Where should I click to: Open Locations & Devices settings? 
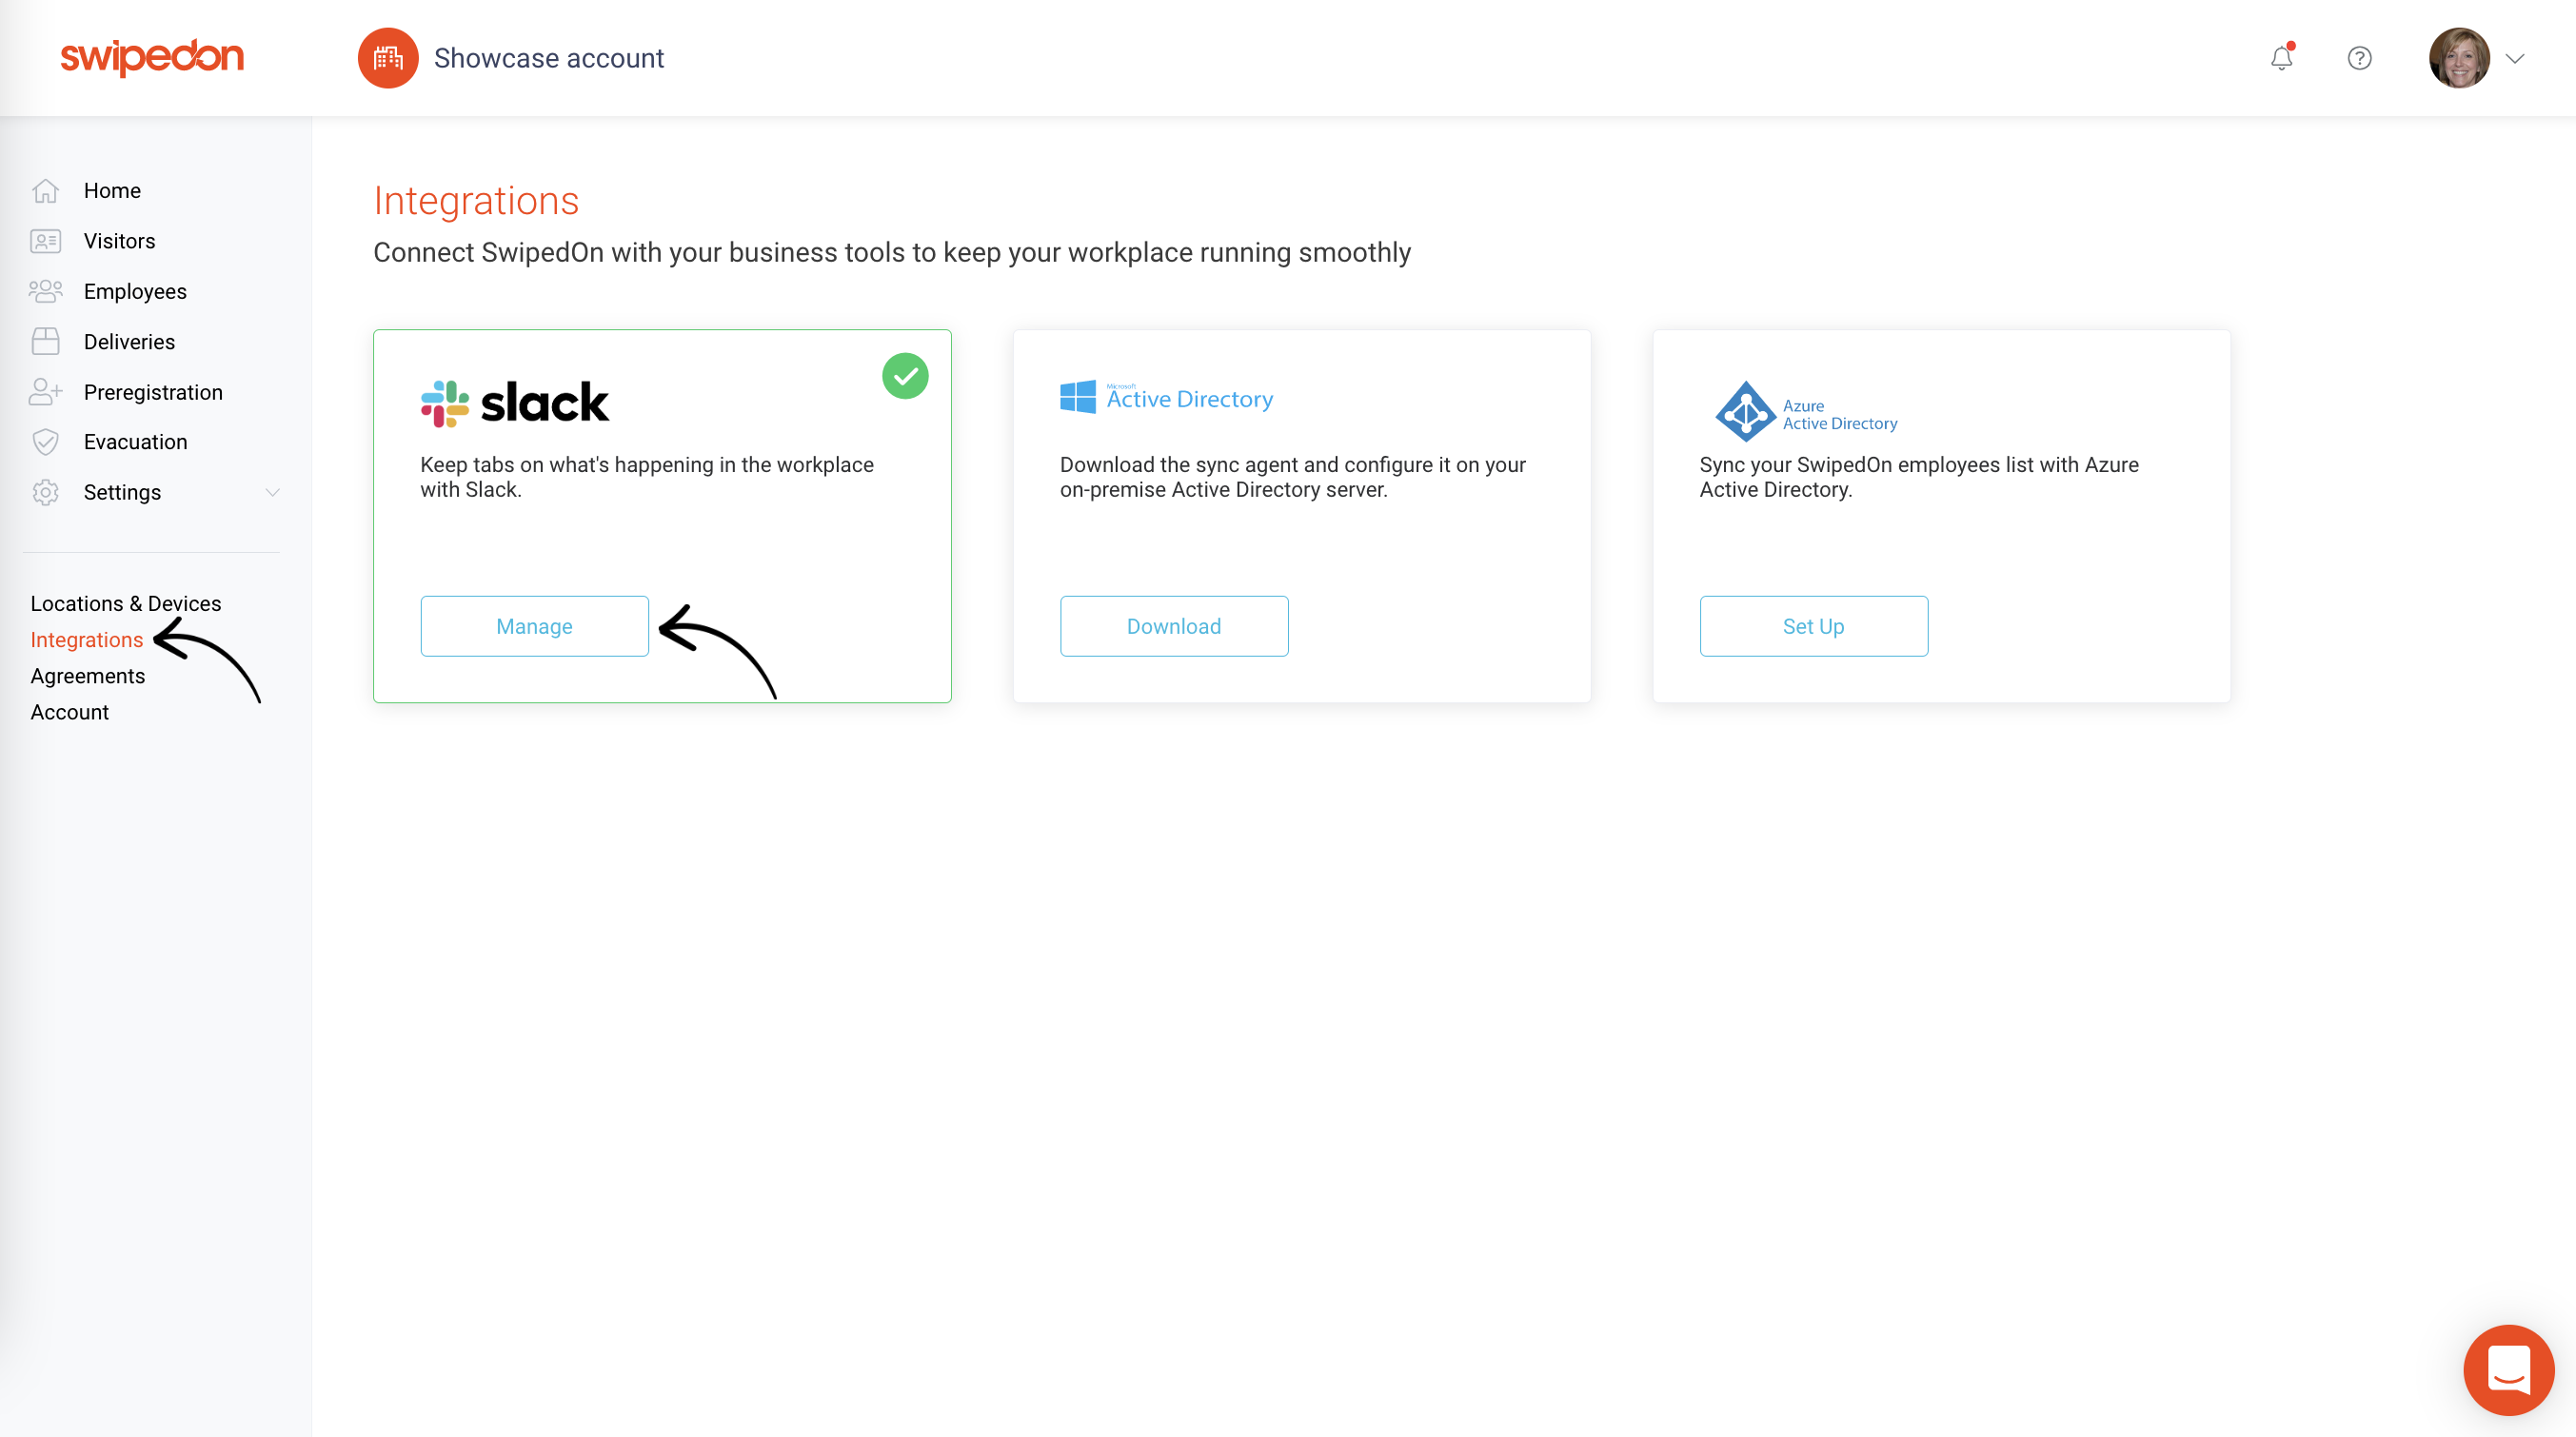tap(126, 604)
